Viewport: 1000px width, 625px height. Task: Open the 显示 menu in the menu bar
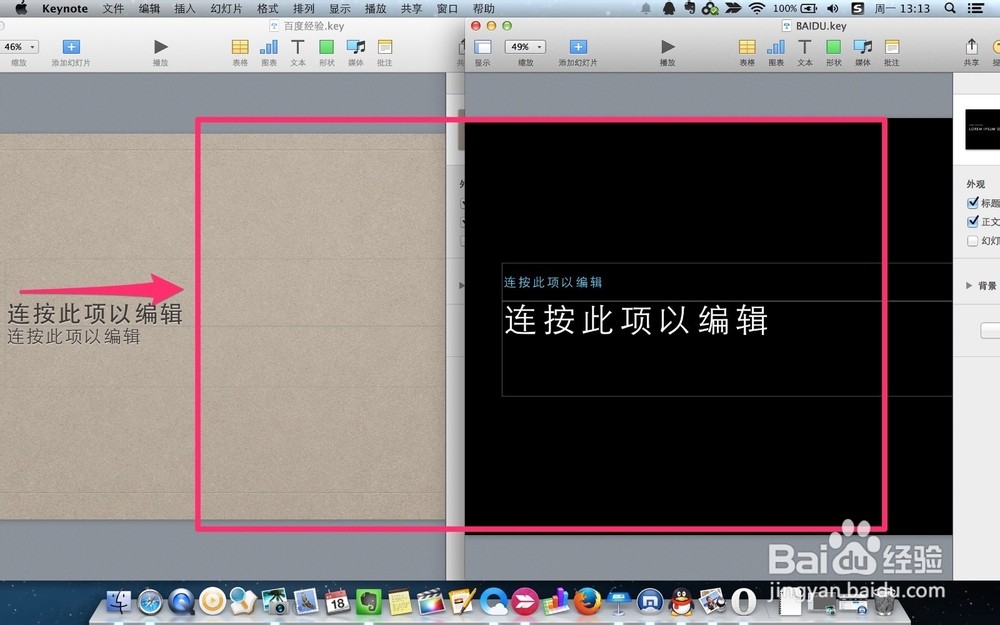pos(340,8)
